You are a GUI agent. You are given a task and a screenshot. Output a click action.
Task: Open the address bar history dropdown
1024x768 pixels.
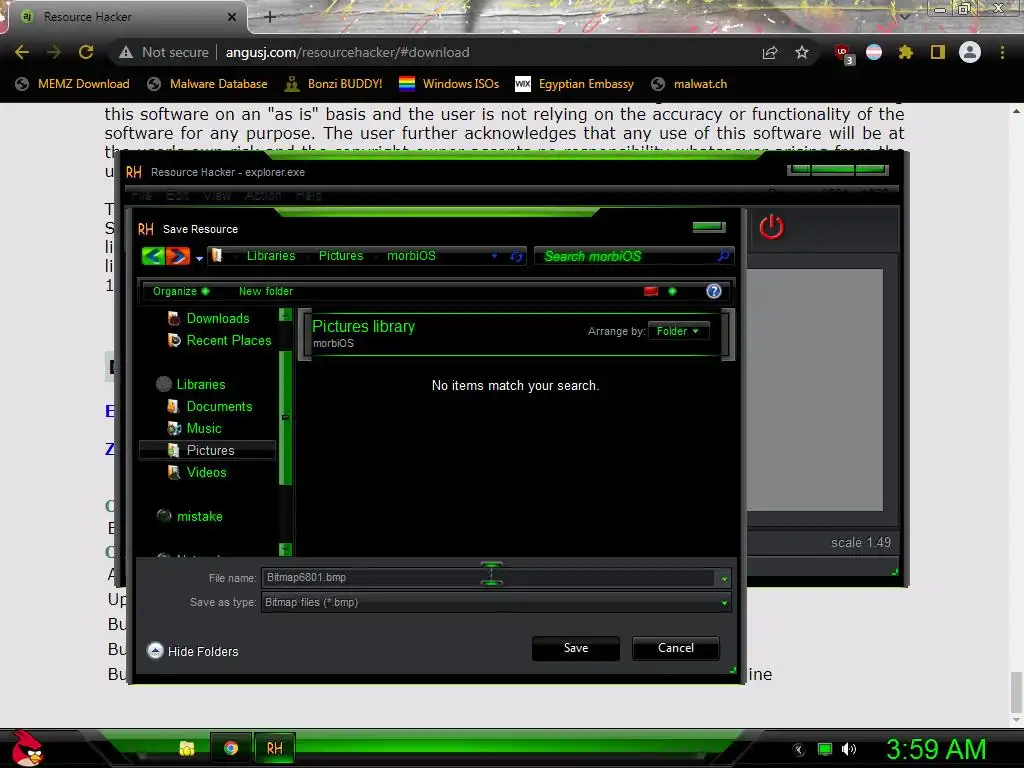(x=494, y=257)
